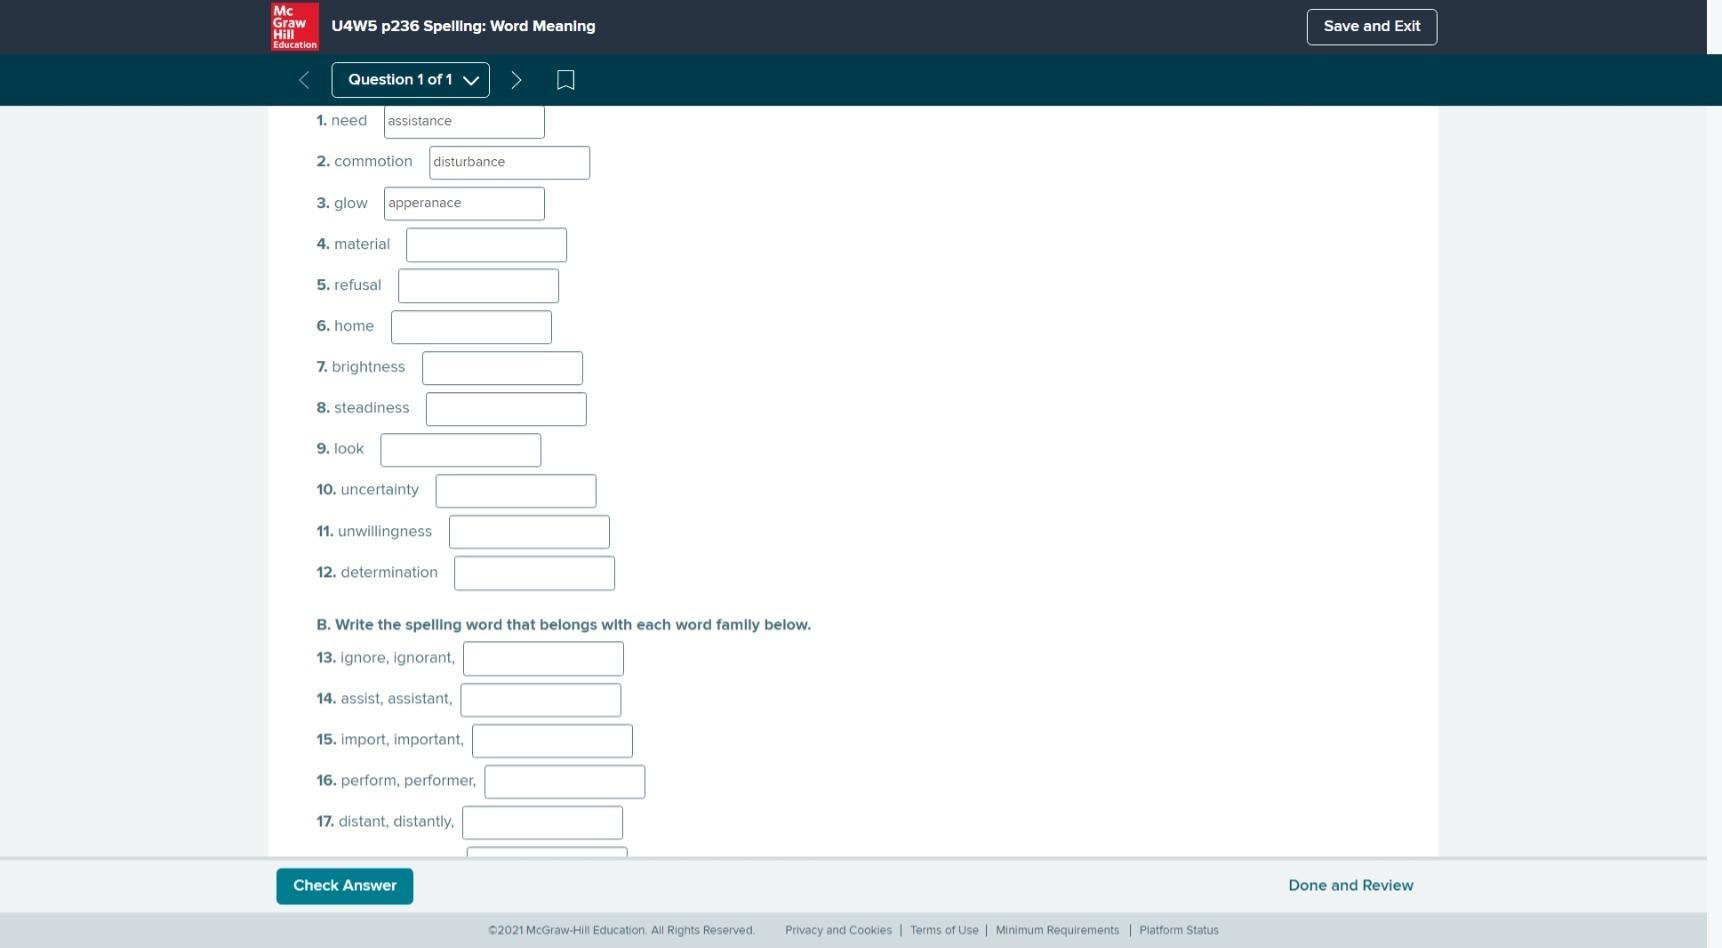Viewport: 1722px width, 948px height.
Task: Click the Section B instruction text
Action: pos(563,625)
